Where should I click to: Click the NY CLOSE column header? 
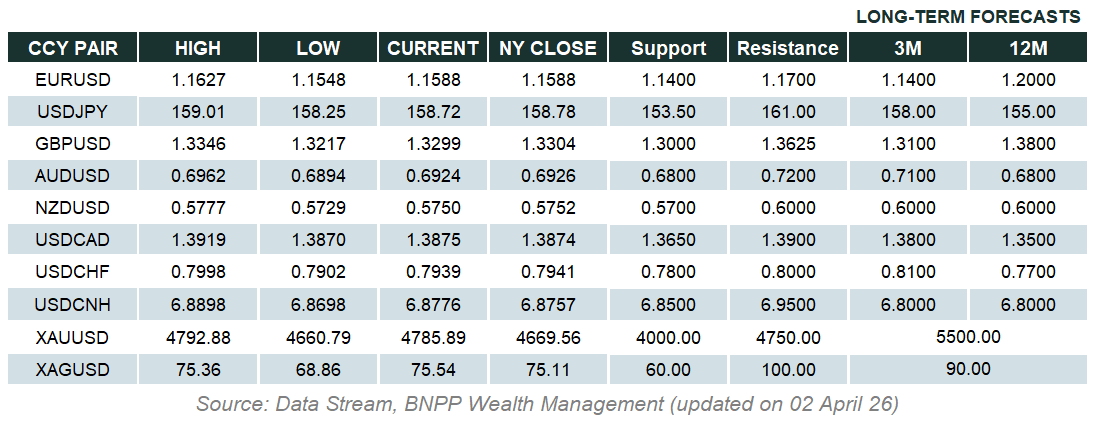pyautogui.click(x=548, y=48)
